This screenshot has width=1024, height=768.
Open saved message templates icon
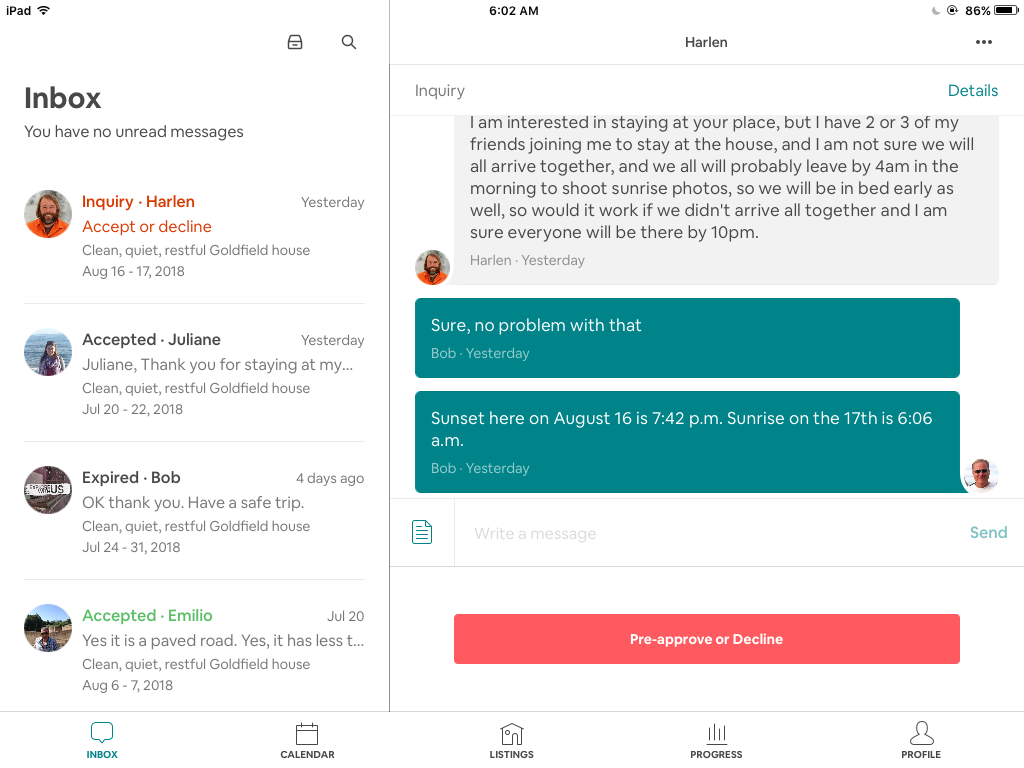click(x=421, y=531)
